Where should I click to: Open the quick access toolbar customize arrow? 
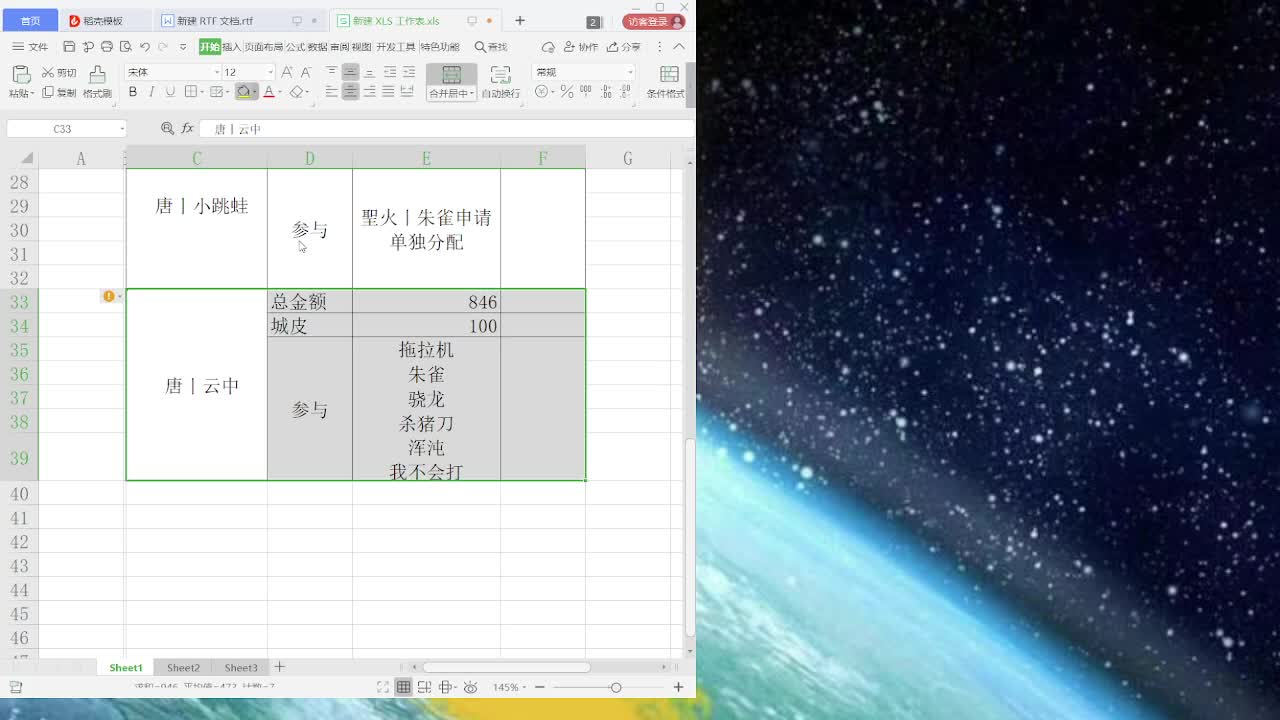(183, 47)
